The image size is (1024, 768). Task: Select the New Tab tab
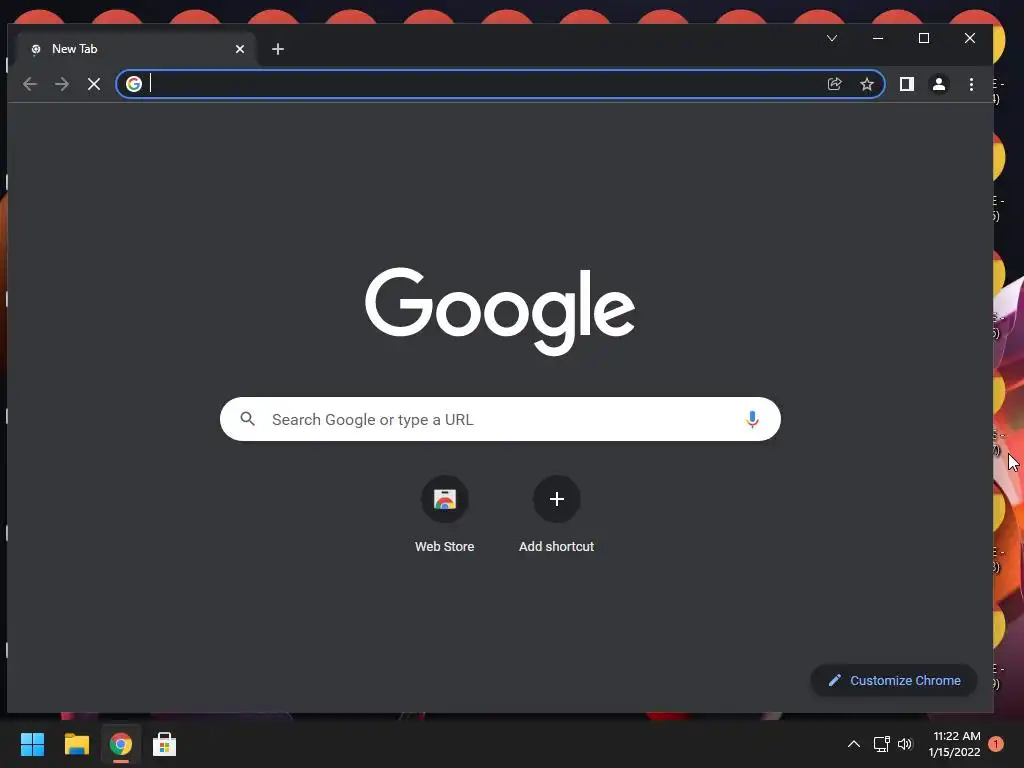coord(137,49)
